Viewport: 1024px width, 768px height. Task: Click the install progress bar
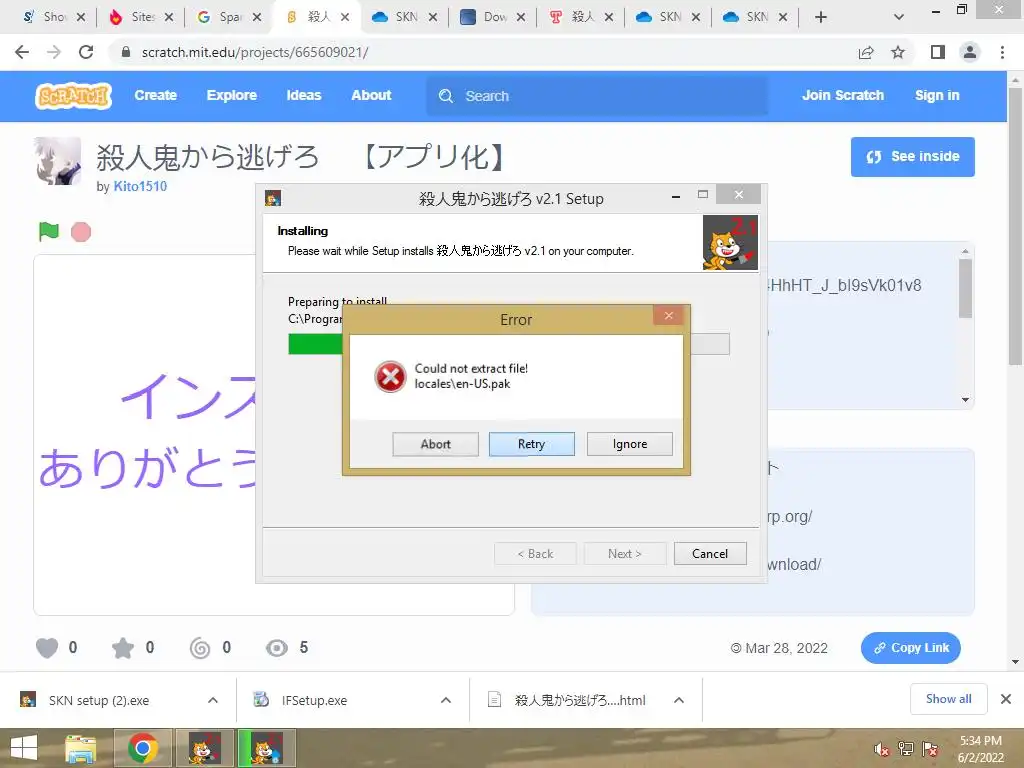(509, 344)
